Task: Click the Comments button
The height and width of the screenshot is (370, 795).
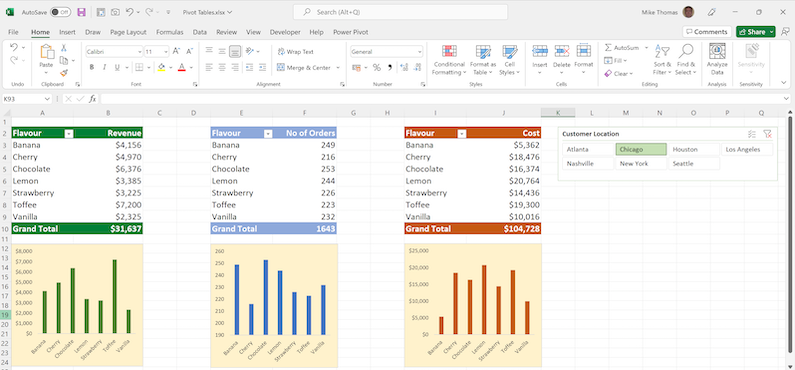Action: (706, 32)
